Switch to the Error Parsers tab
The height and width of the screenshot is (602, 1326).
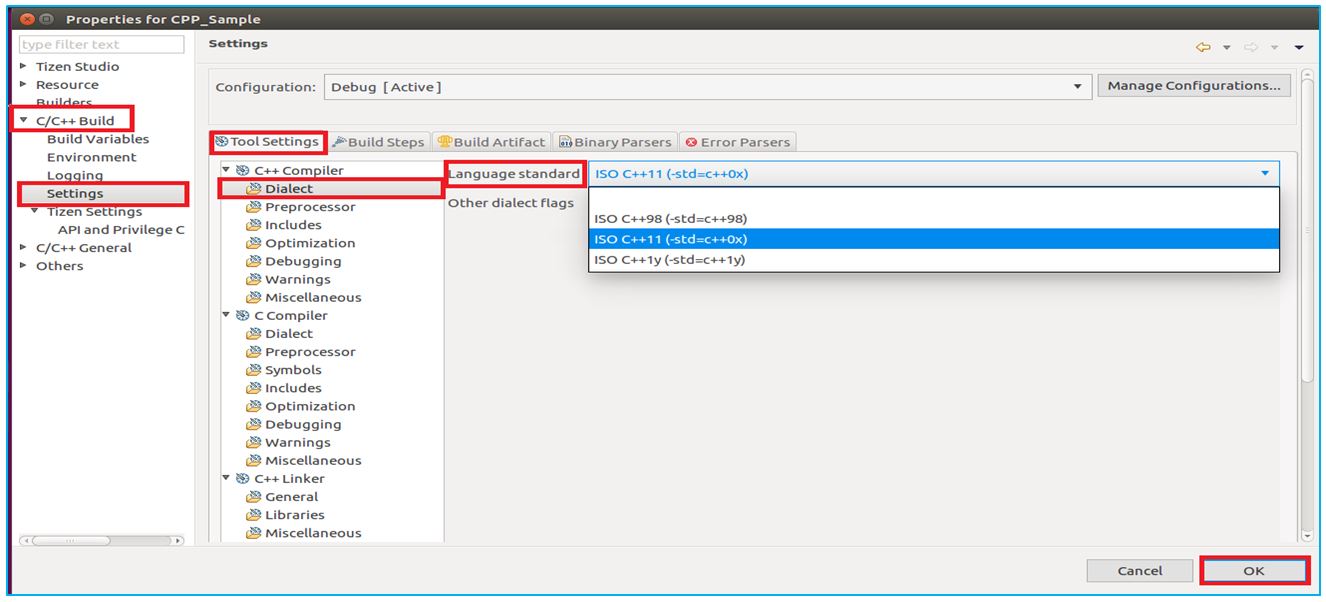(x=737, y=142)
